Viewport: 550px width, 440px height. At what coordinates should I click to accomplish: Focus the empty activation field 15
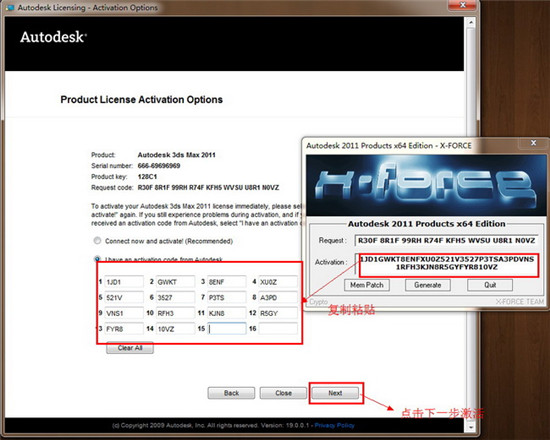click(x=227, y=329)
